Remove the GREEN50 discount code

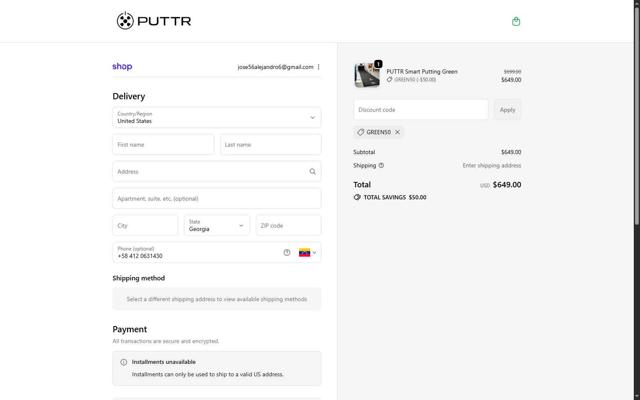(397, 132)
